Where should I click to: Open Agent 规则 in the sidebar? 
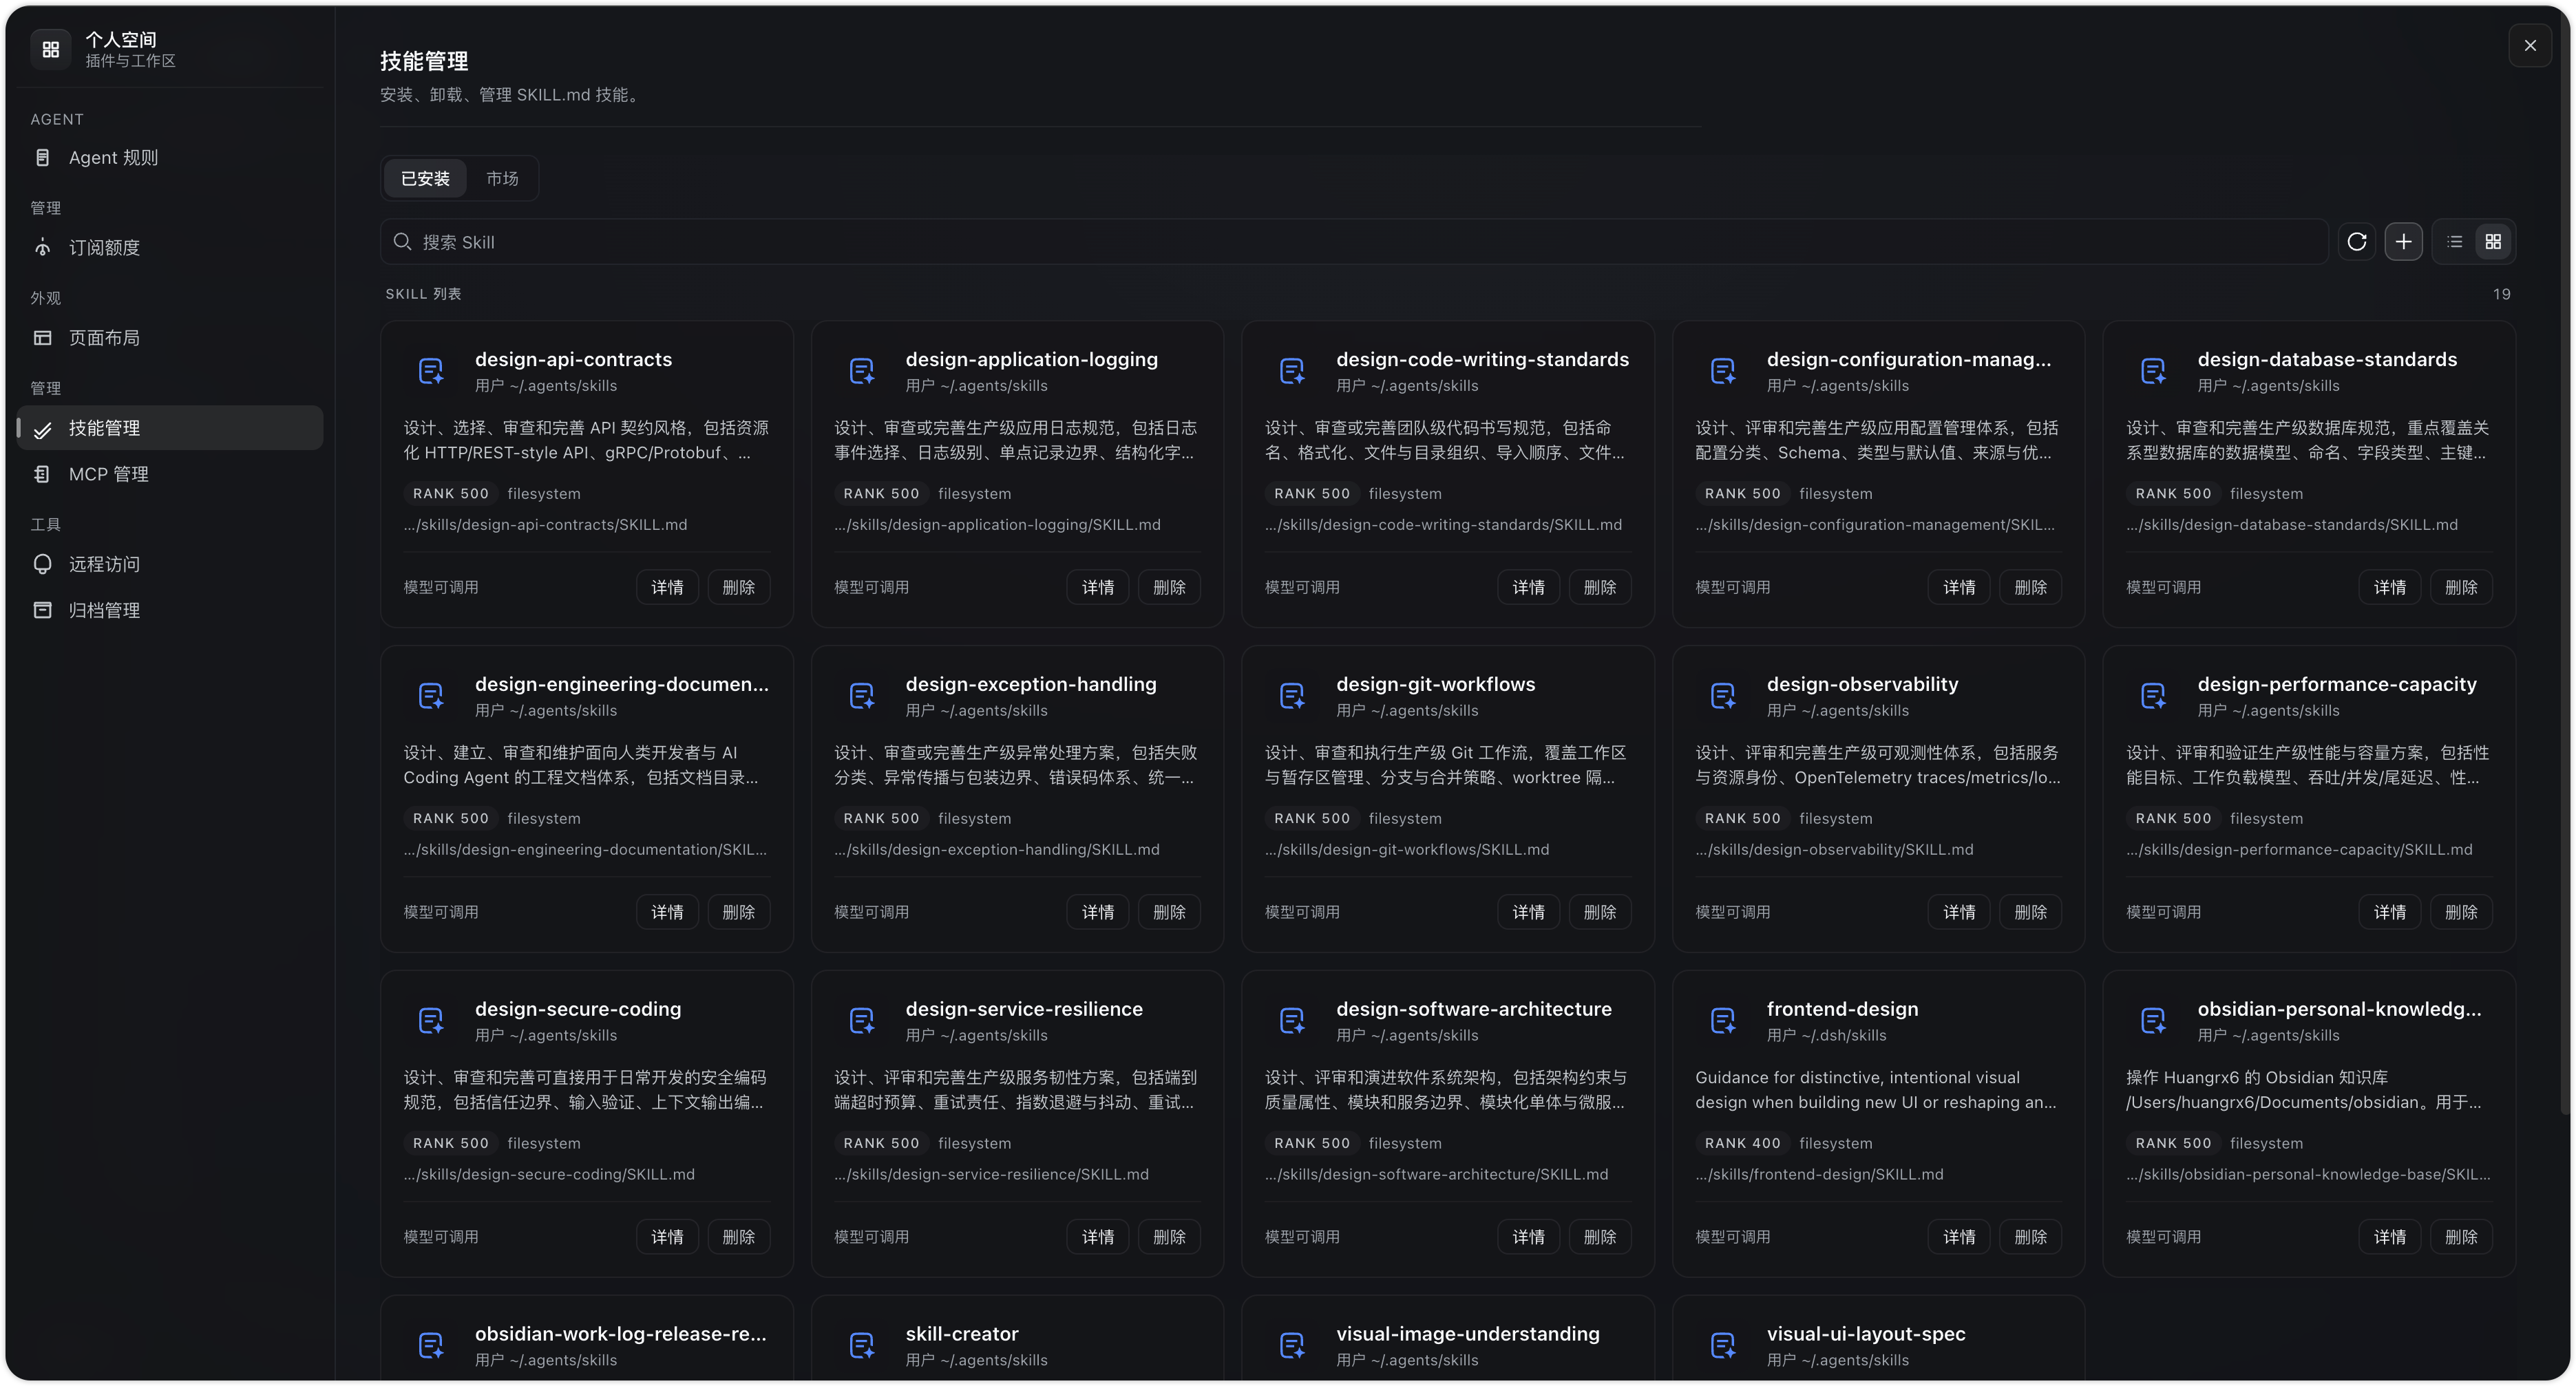click(x=170, y=158)
